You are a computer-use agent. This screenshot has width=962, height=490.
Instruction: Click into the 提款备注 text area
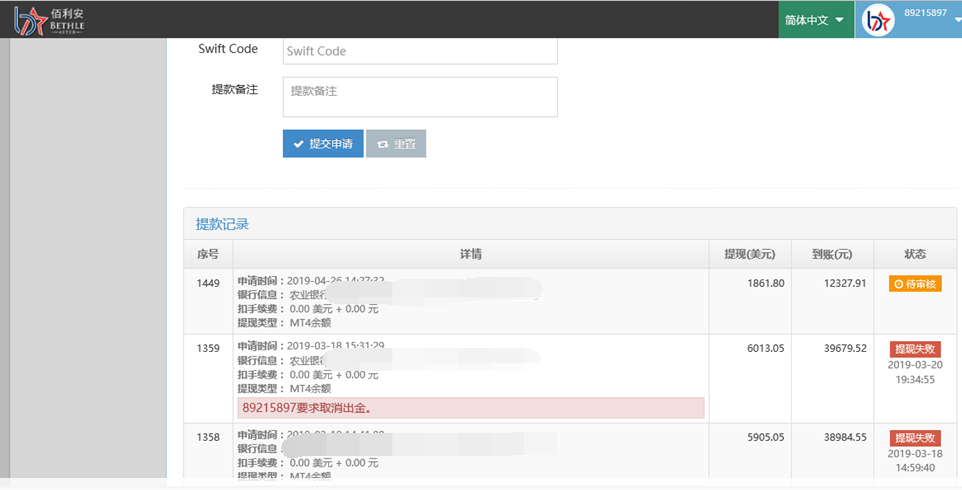tap(419, 97)
